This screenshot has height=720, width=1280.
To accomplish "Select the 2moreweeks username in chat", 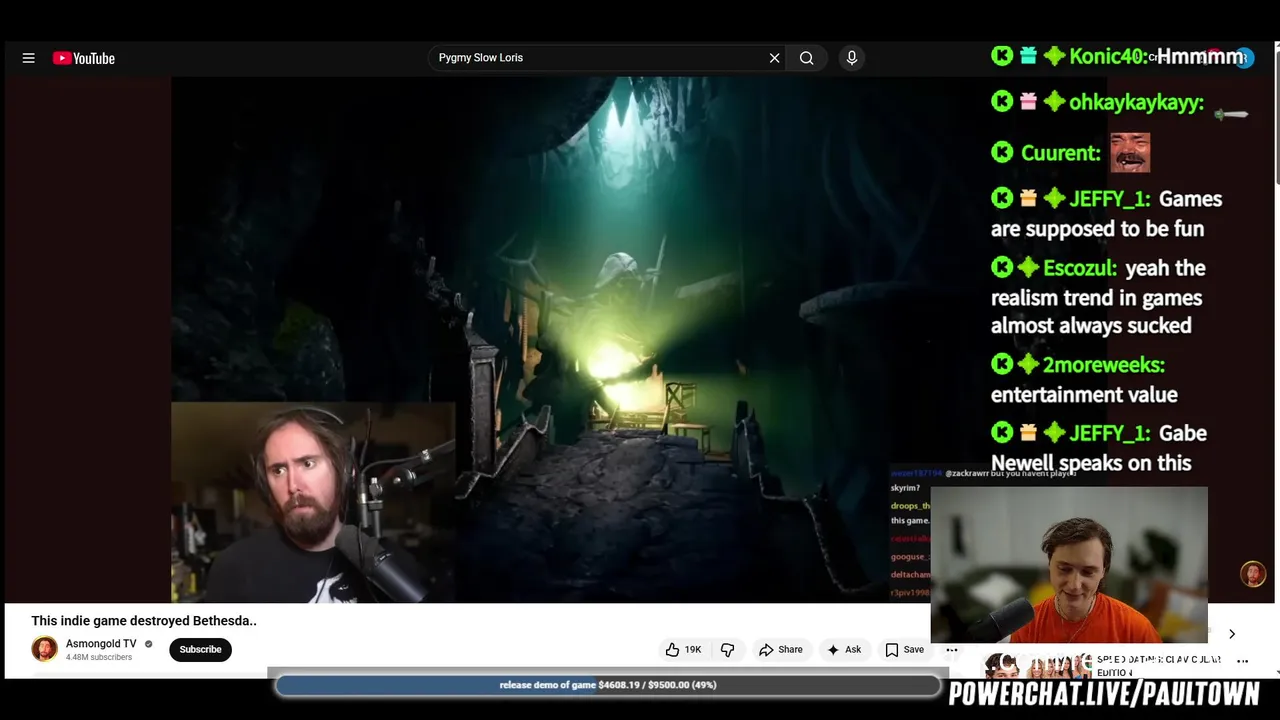I will click(1104, 365).
